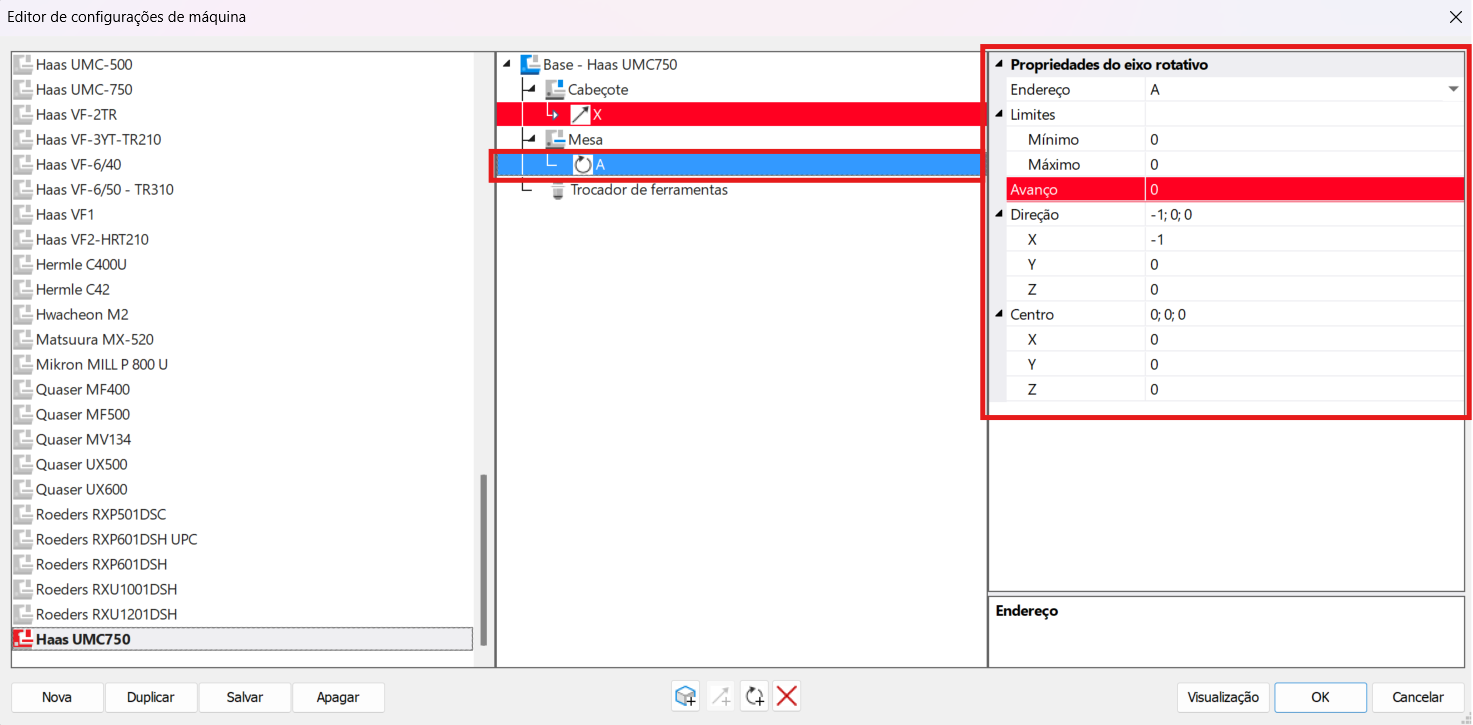The width and height of the screenshot is (1473, 725).
Task: Select Haas VF2-HRT210 in the list
Action: pos(92,240)
